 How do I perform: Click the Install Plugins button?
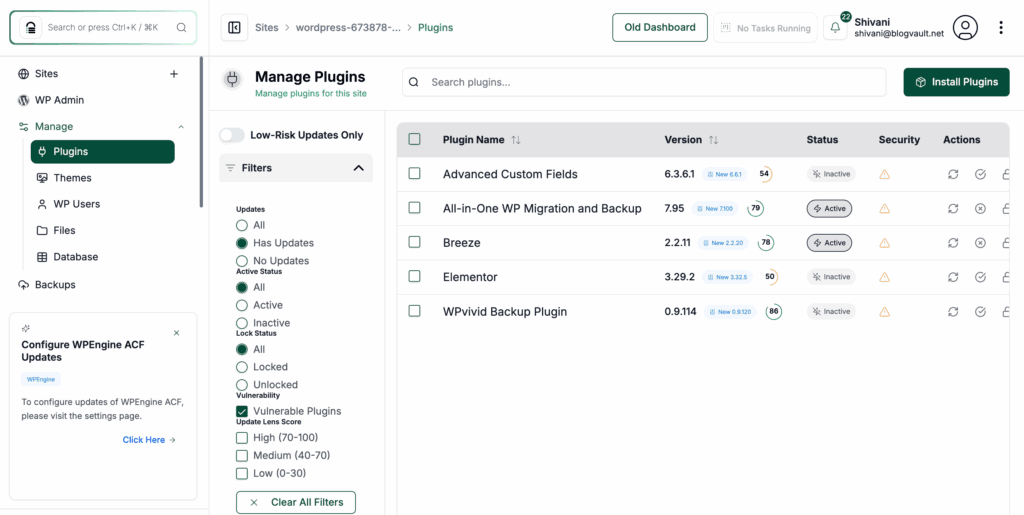956,82
